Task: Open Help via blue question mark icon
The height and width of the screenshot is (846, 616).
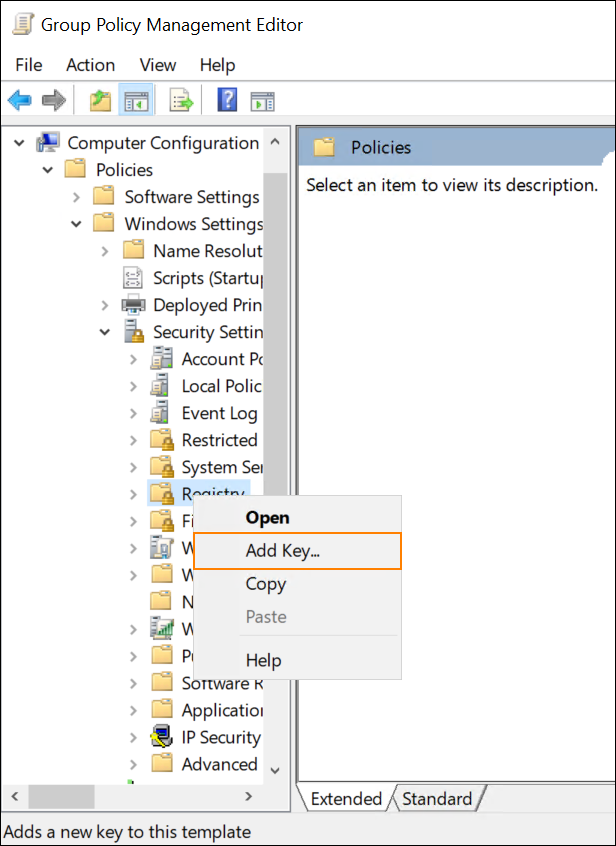Action: pyautogui.click(x=227, y=100)
